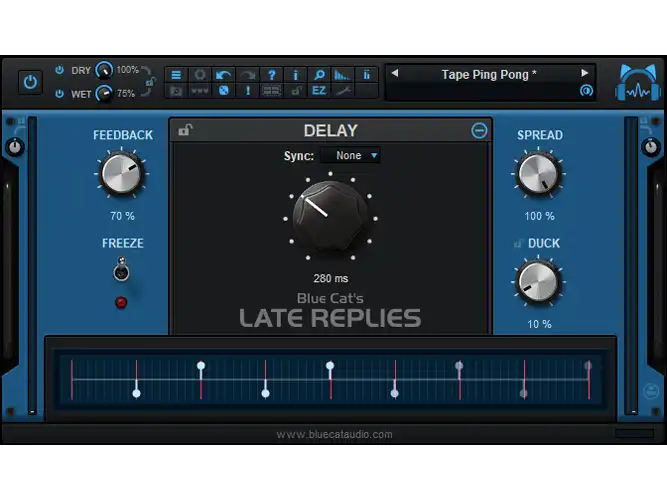
Task: Click the greyed camera snapshot icon
Action: (176, 90)
